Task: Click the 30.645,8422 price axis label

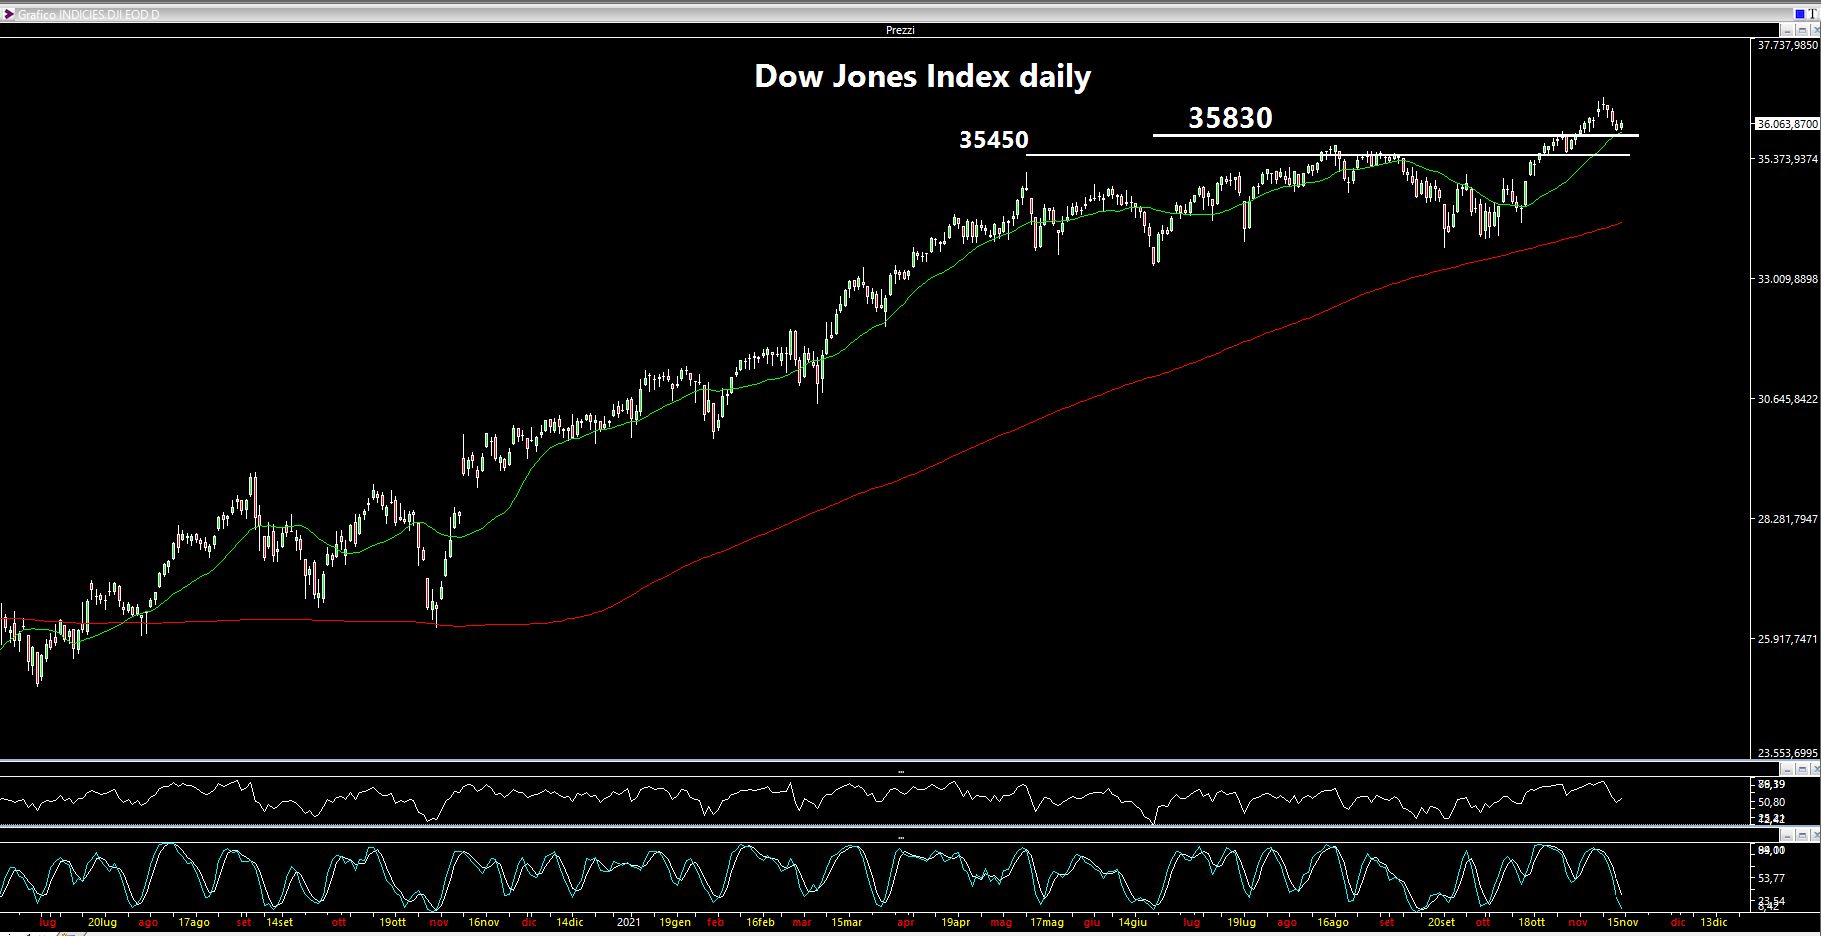Action: click(1788, 399)
